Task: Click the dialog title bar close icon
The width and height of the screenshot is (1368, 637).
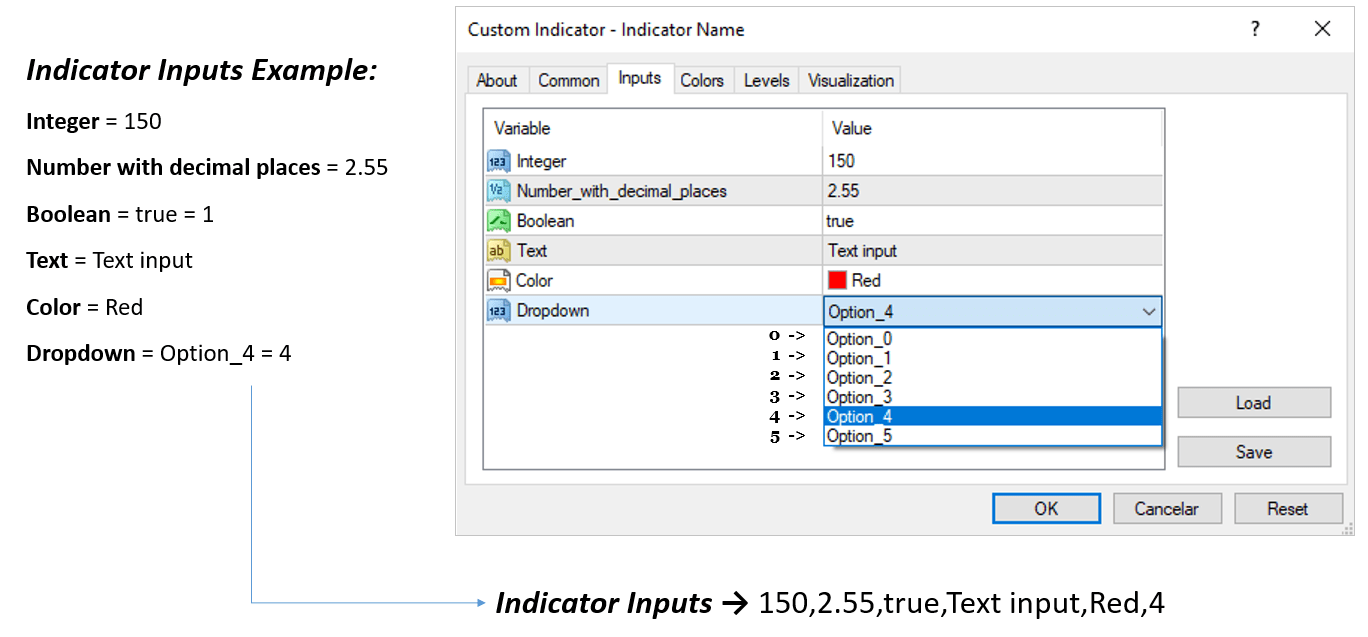Action: pos(1322,29)
